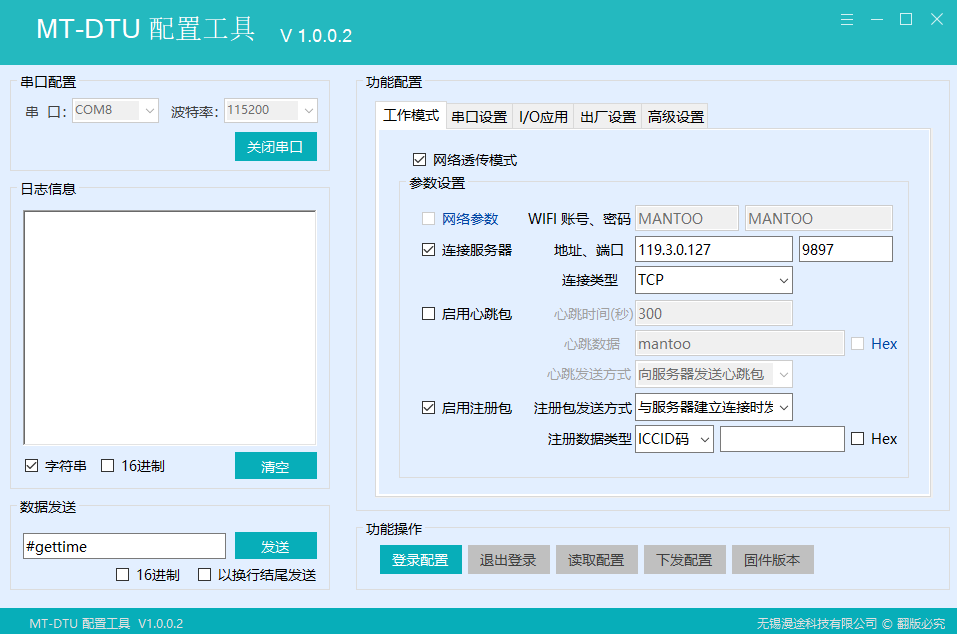
Task: Click the server address input field
Action: pos(713,249)
